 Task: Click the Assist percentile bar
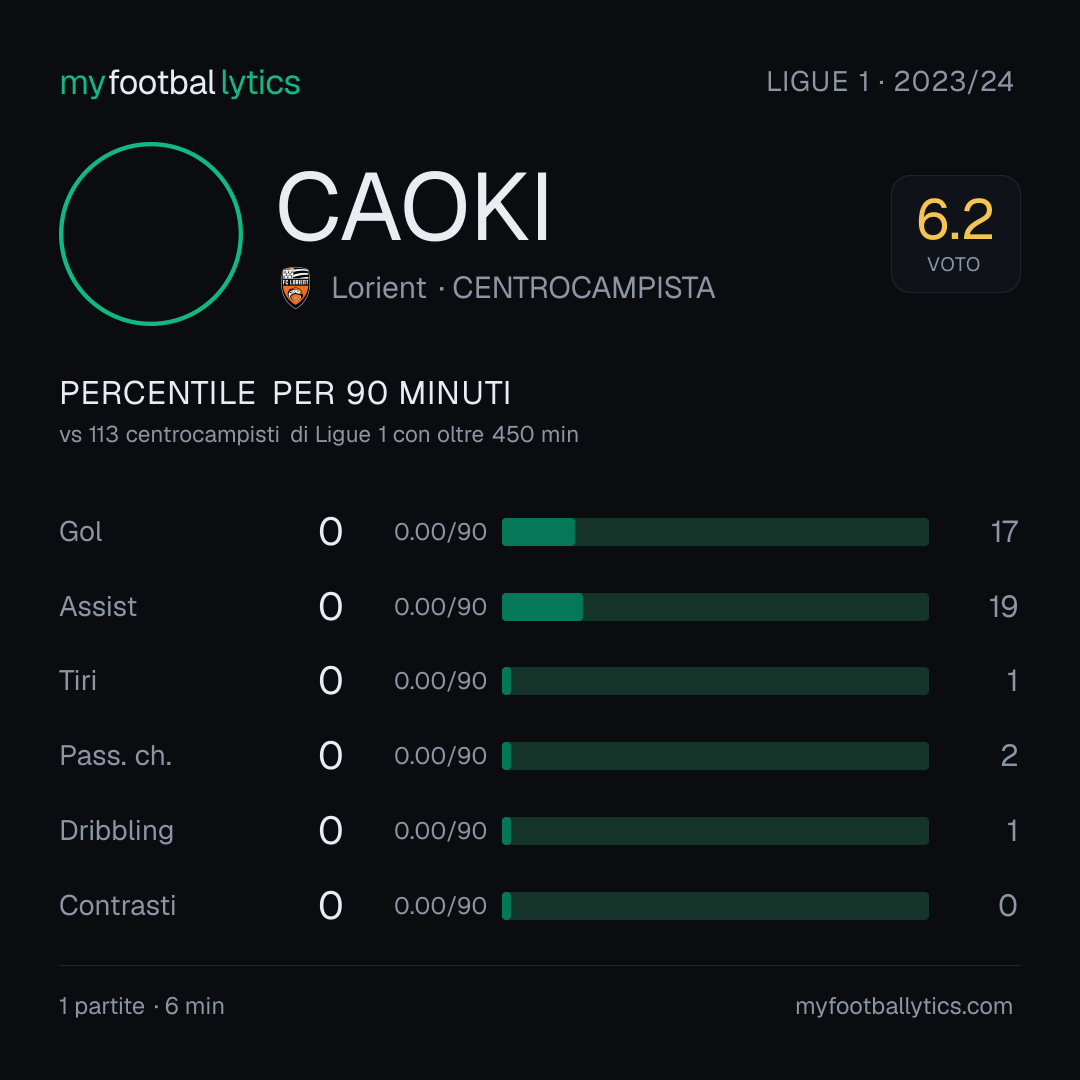[x=715, y=607]
